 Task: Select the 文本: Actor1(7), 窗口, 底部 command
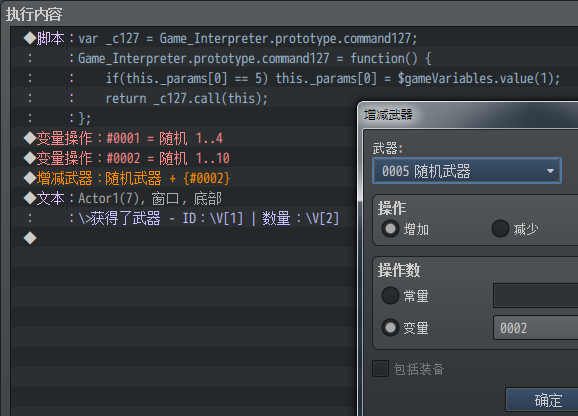[x=184, y=198]
